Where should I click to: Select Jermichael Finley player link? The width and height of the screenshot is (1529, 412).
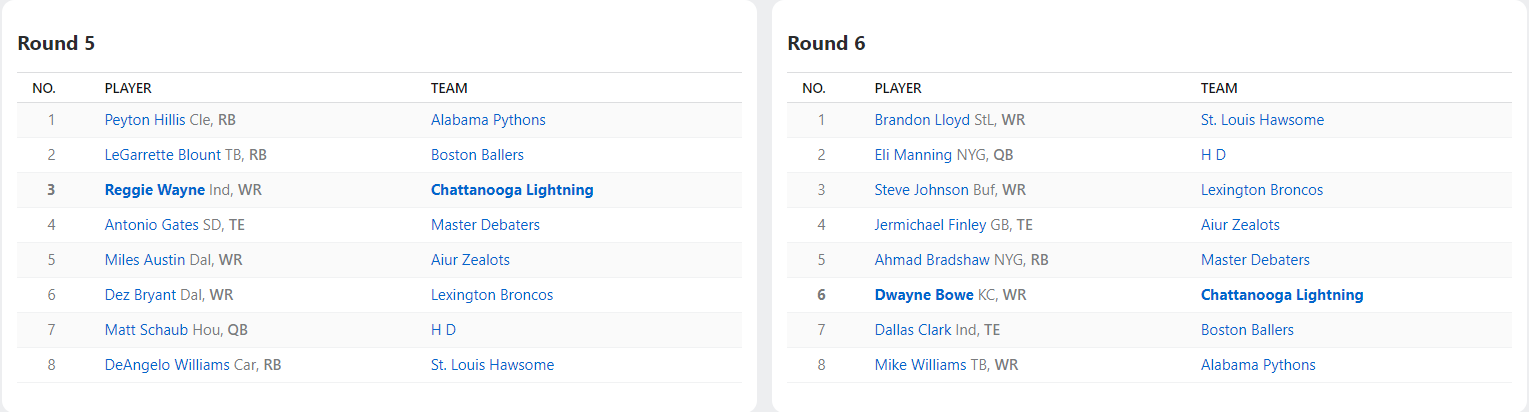pyautogui.click(x=930, y=225)
